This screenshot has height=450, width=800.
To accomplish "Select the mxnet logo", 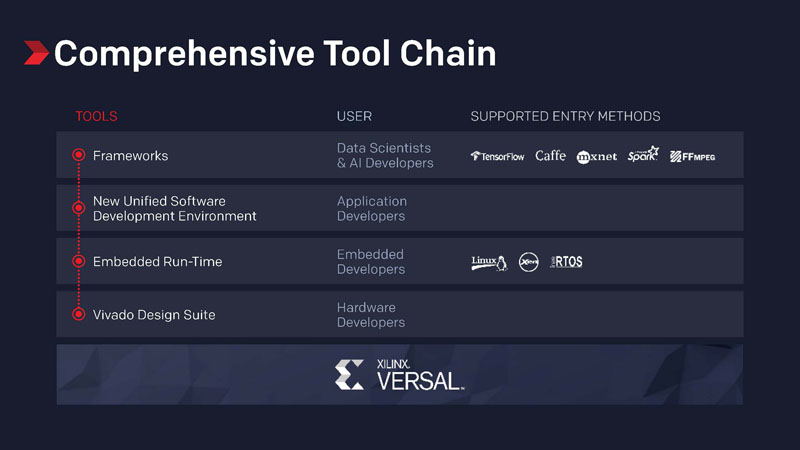I will [596, 157].
